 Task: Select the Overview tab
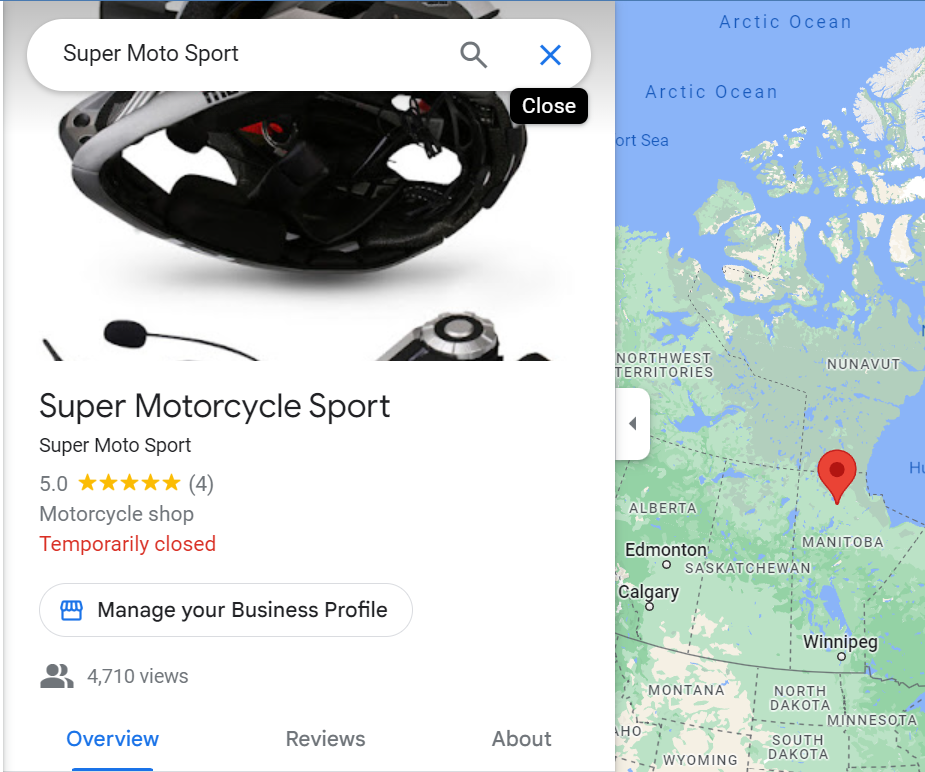[x=112, y=738]
